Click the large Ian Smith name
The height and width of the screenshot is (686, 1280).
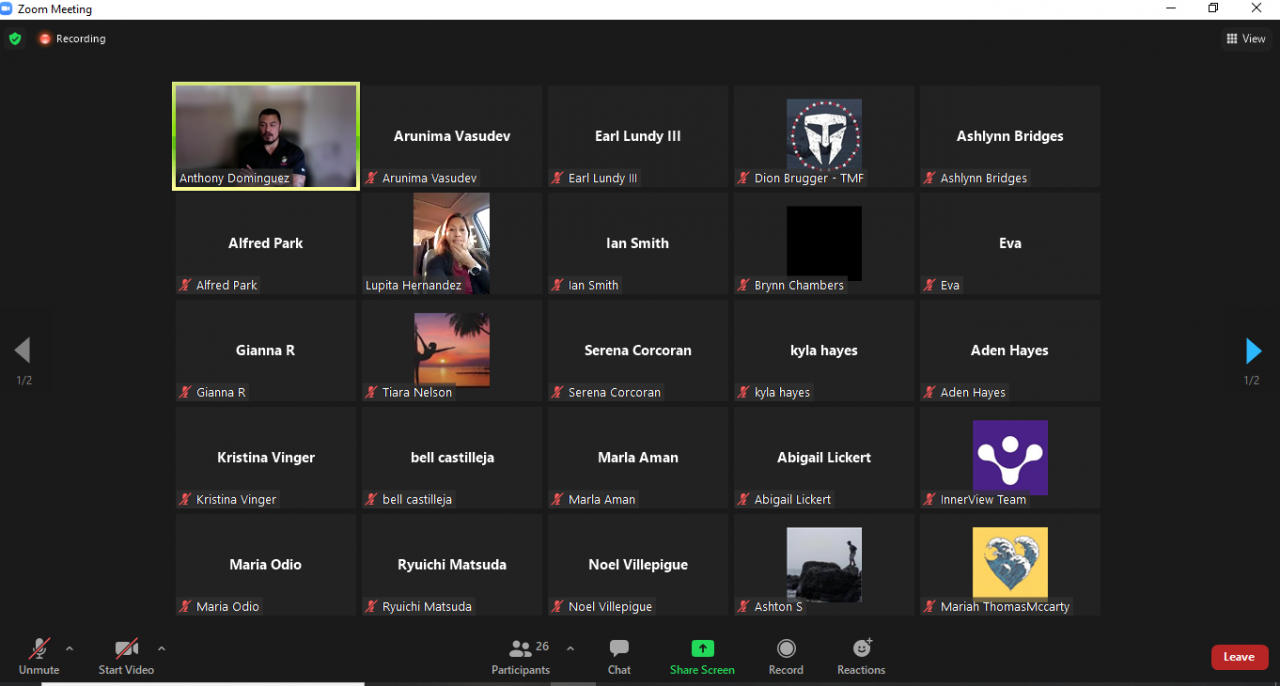638,243
